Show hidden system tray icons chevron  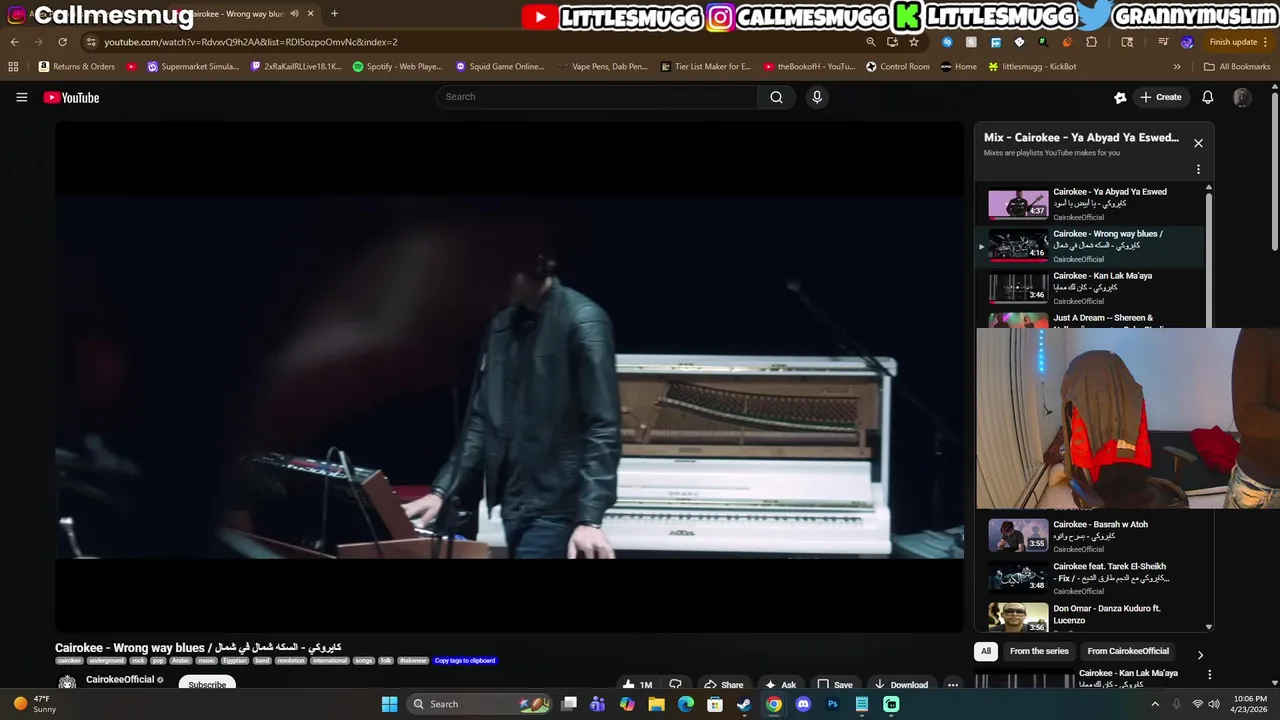(1153, 704)
